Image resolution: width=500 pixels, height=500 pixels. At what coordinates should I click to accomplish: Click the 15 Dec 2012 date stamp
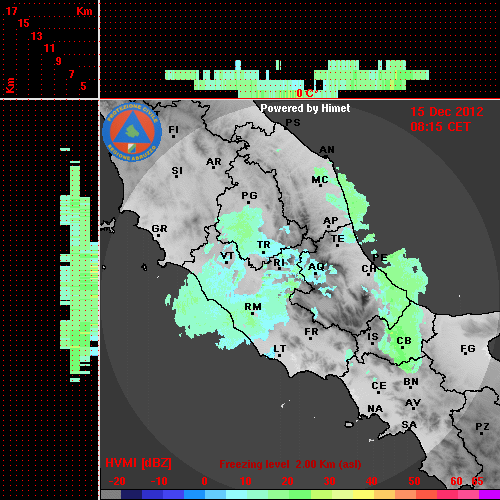[x=447, y=112]
